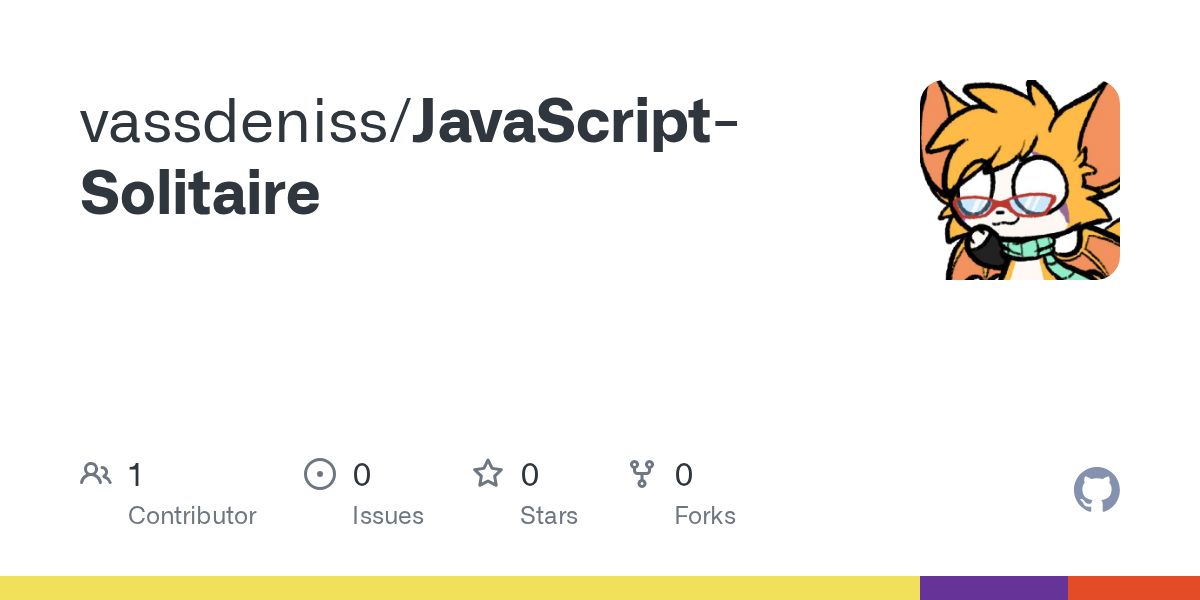Select the Issues label

(388, 516)
